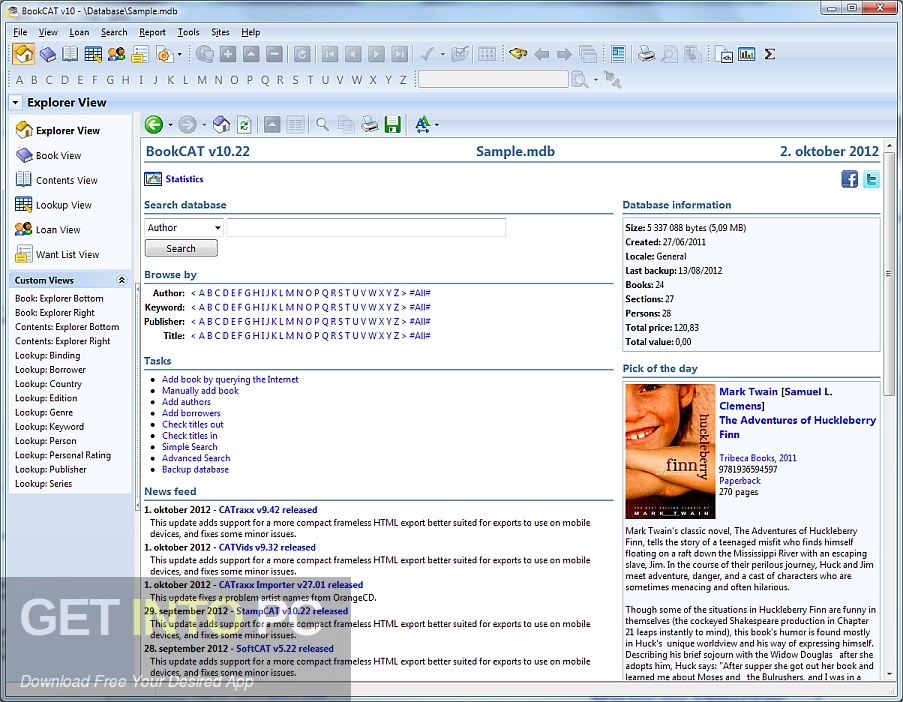Open dropdown arrow beside custom views toolbar icon
Viewport: 903px width, 702px height.
179,55
